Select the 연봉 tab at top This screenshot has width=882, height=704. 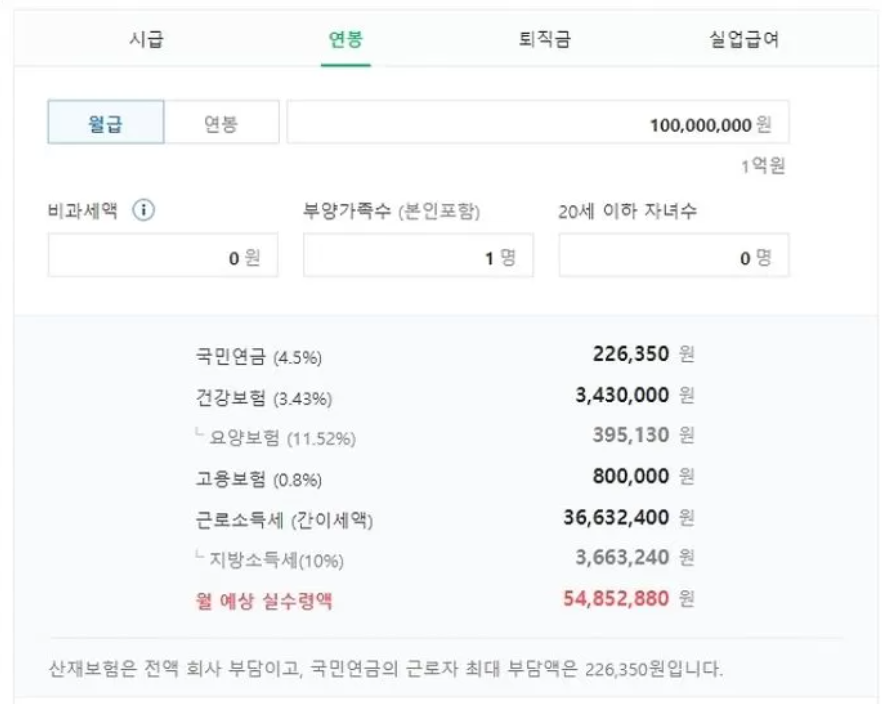pos(346,41)
